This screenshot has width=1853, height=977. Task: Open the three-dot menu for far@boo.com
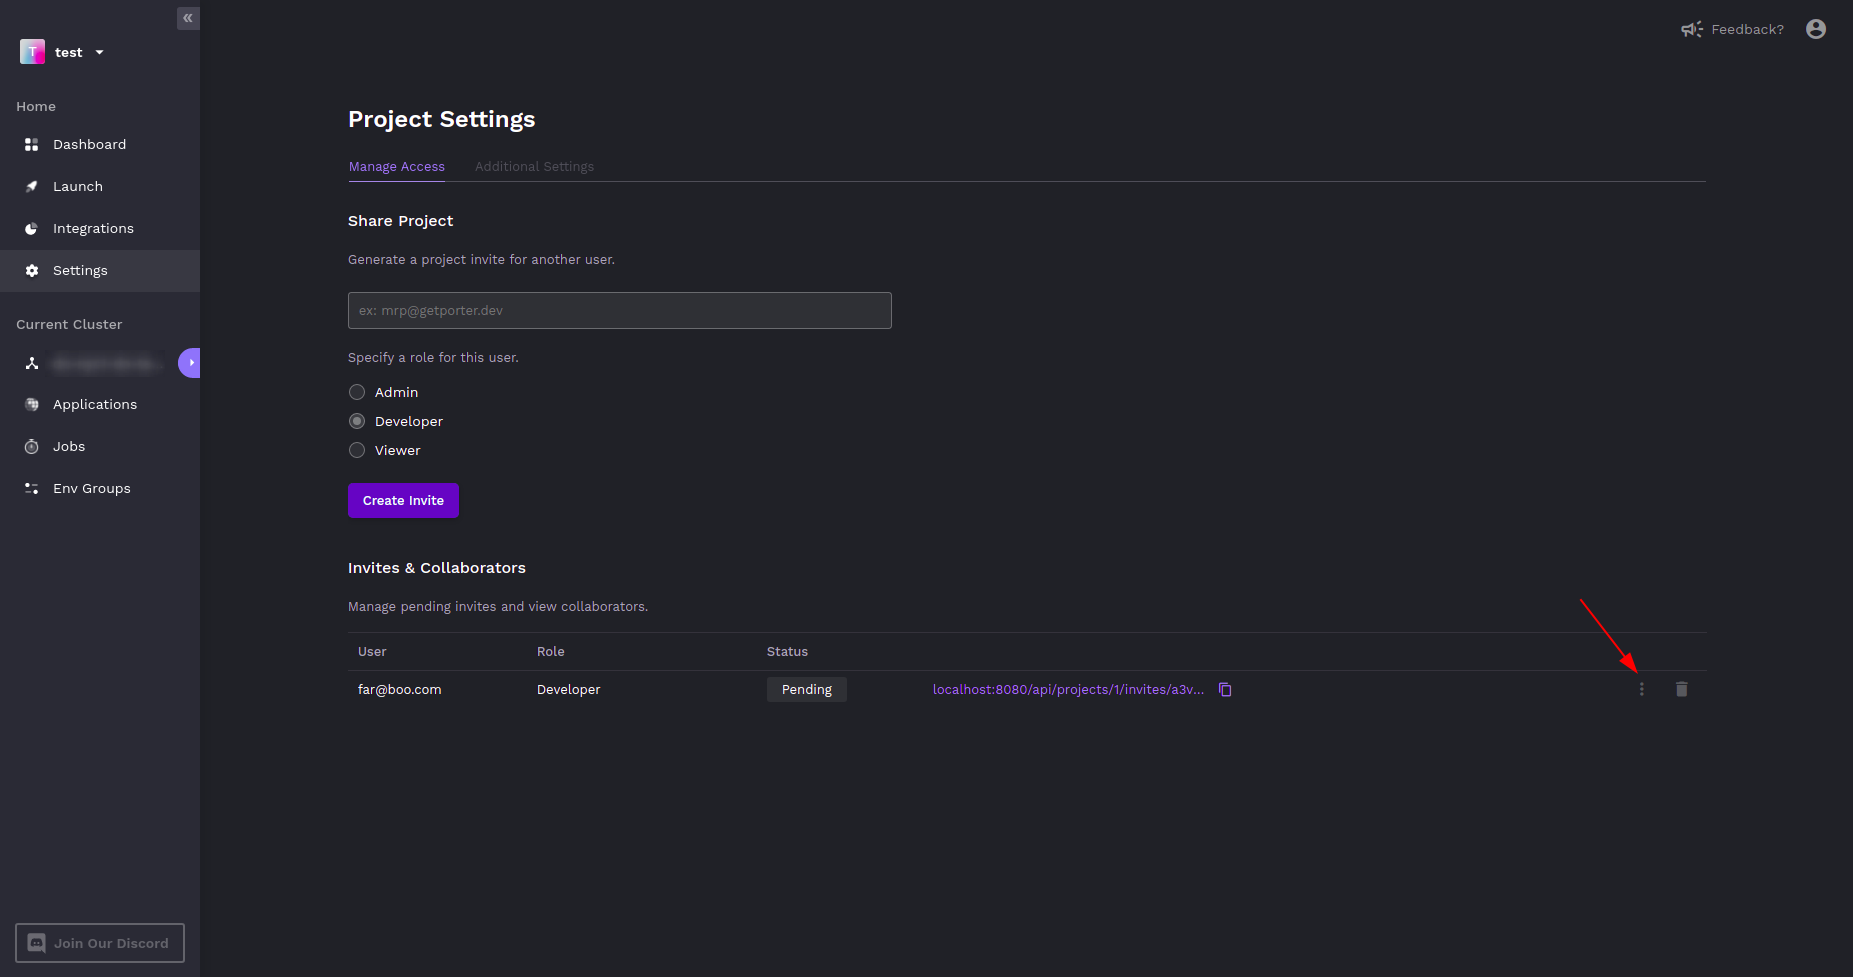coord(1641,690)
